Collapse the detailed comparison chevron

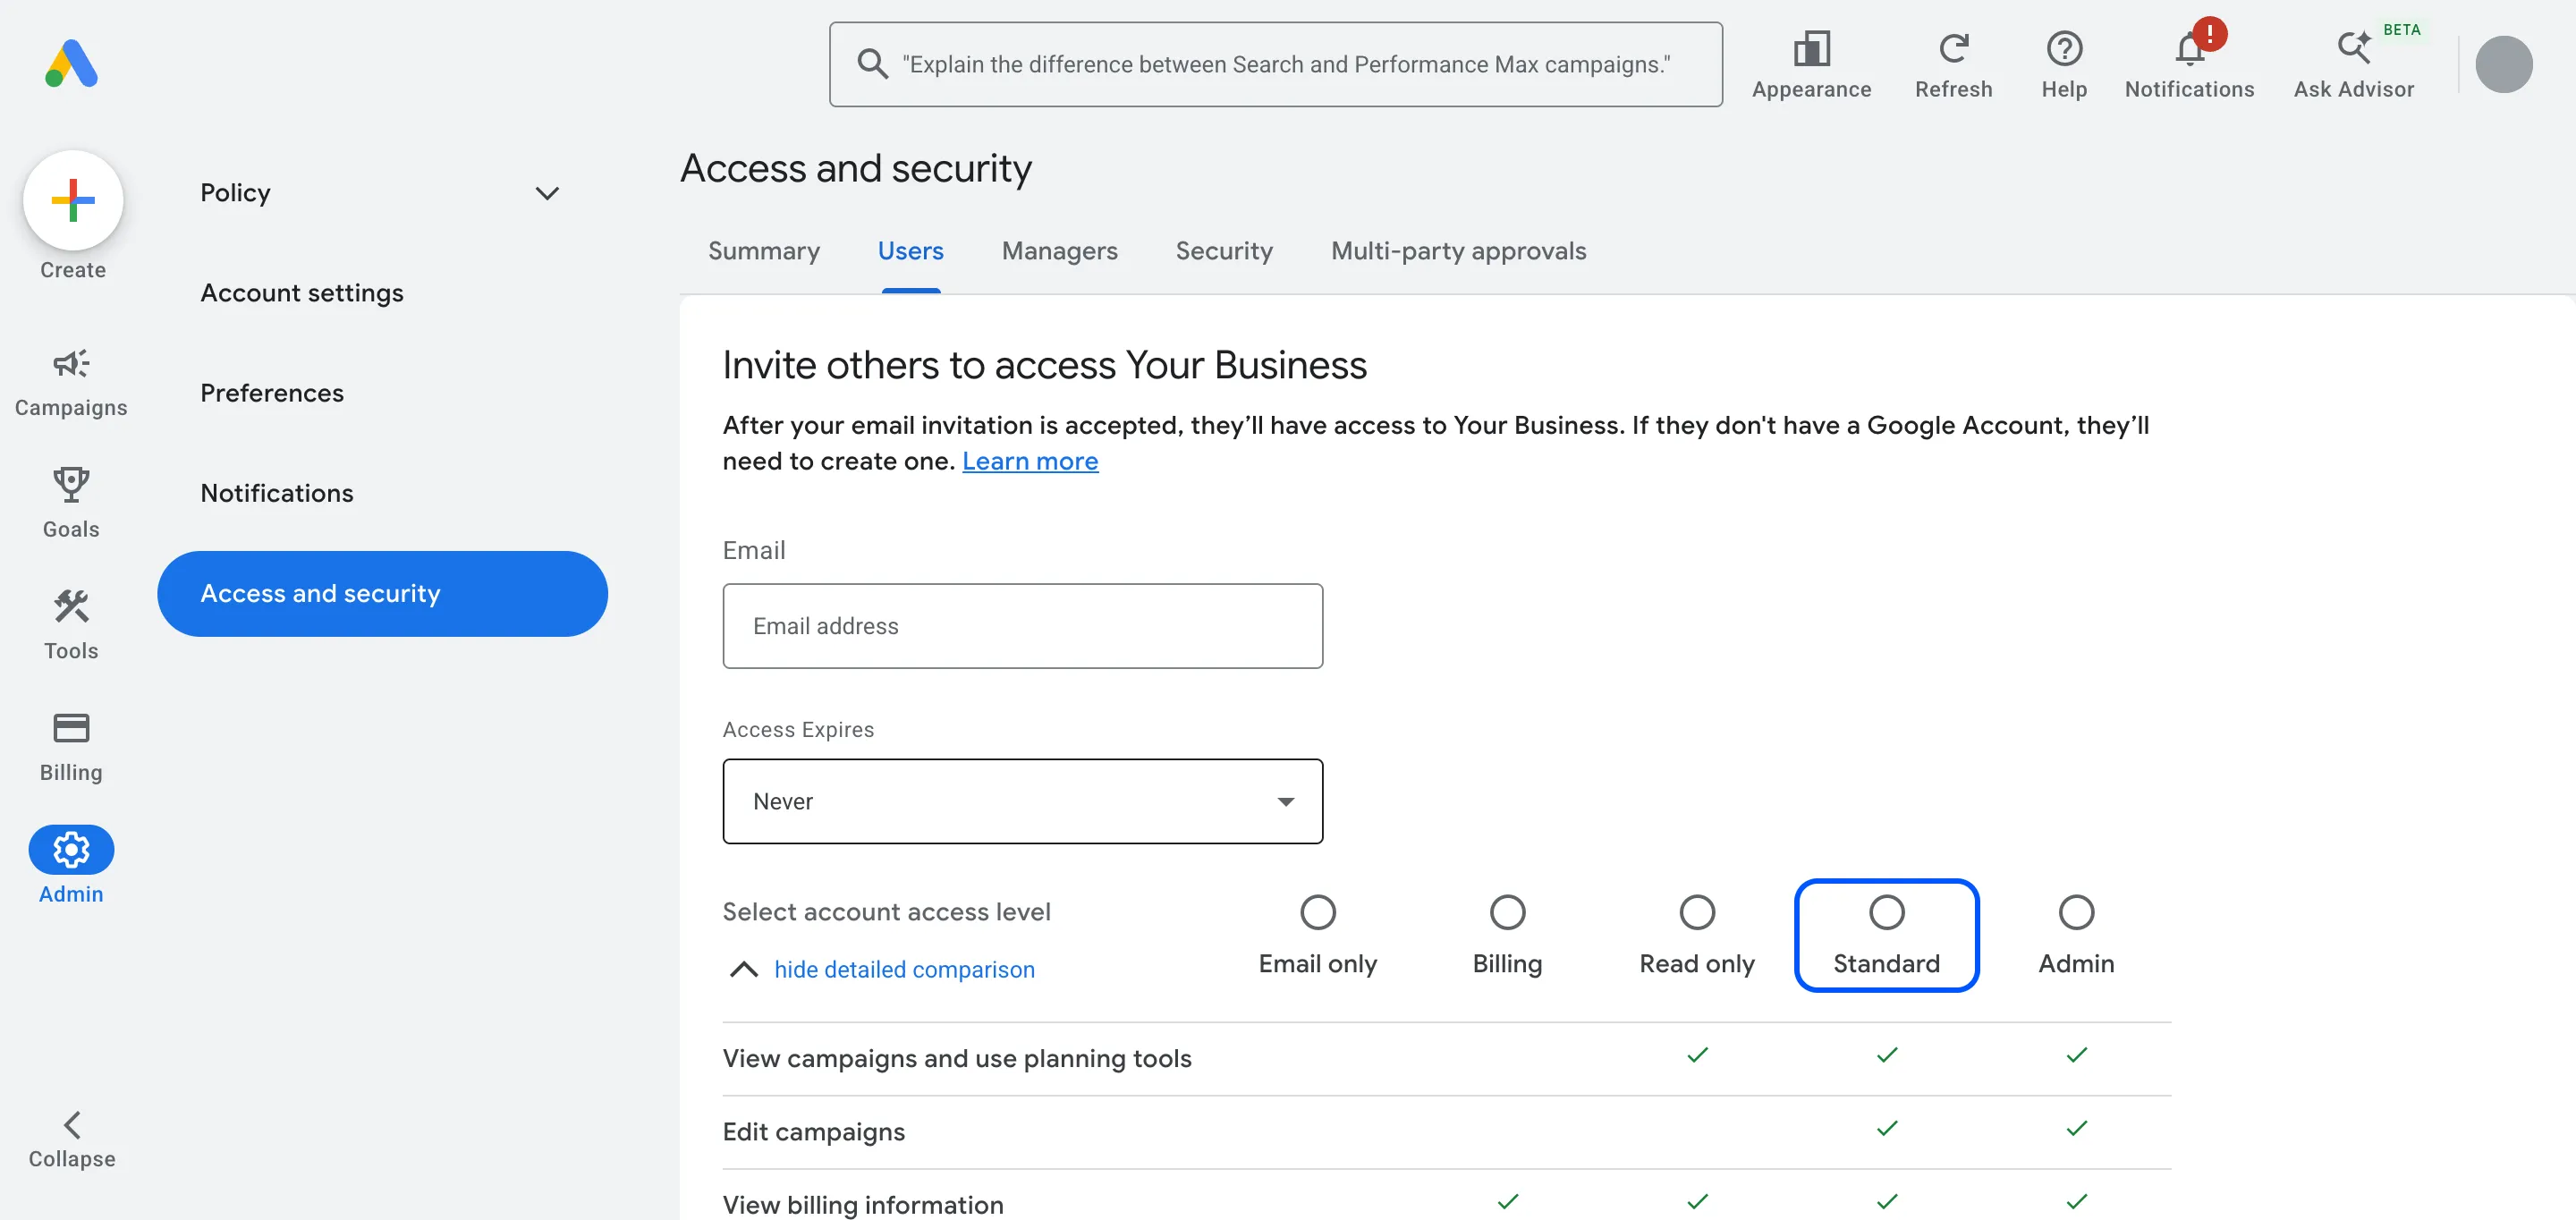(743, 969)
